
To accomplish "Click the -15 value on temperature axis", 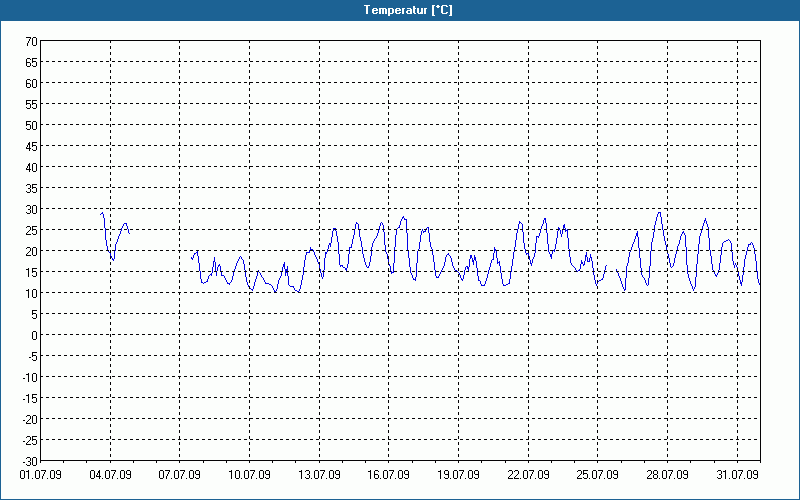I will point(30,398).
